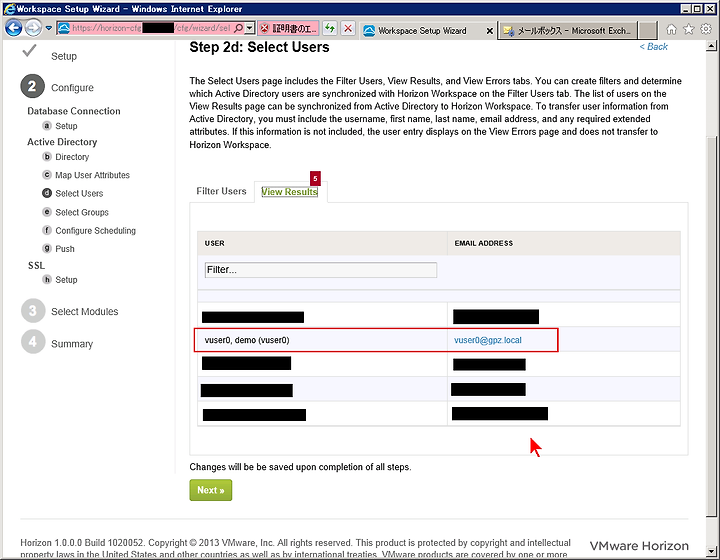
Task: Open the recent pages dropdown arrow
Action: 49,28
